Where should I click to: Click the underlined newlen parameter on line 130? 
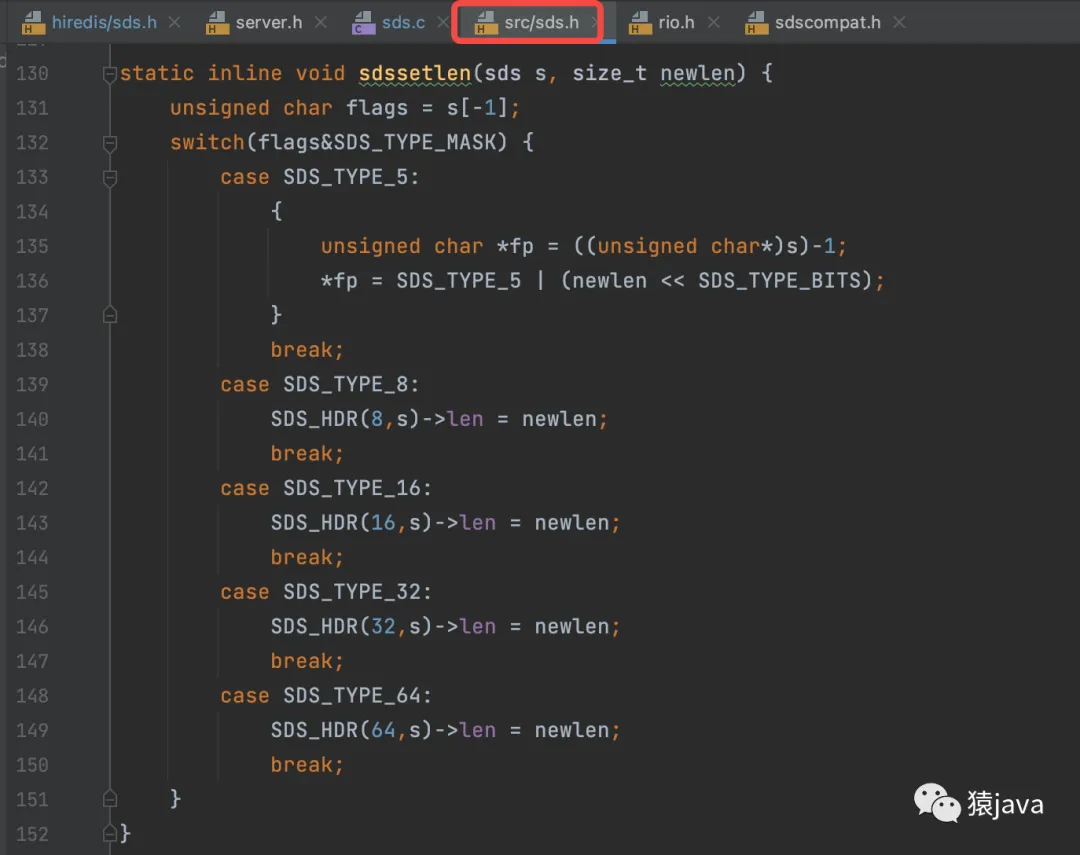697,74
